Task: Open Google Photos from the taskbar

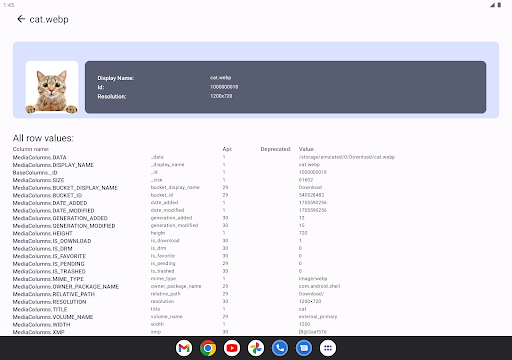Action: click(x=256, y=348)
